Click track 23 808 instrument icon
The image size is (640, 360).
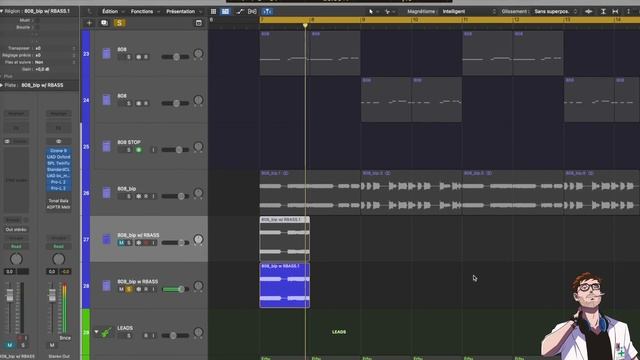click(x=106, y=53)
